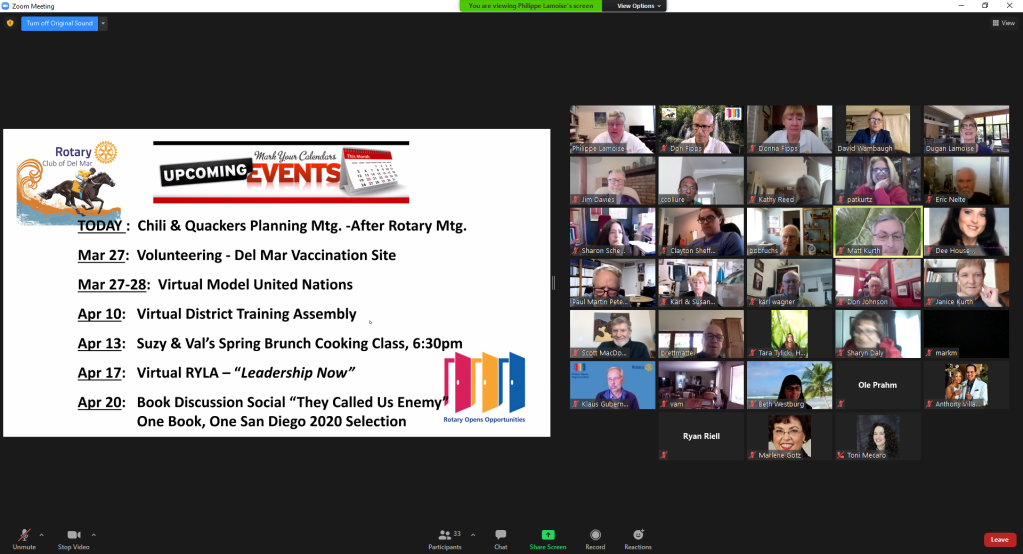This screenshot has width=1023, height=554.
Task: Select Matt Kurth's highlighted video tile
Action: coord(877,231)
